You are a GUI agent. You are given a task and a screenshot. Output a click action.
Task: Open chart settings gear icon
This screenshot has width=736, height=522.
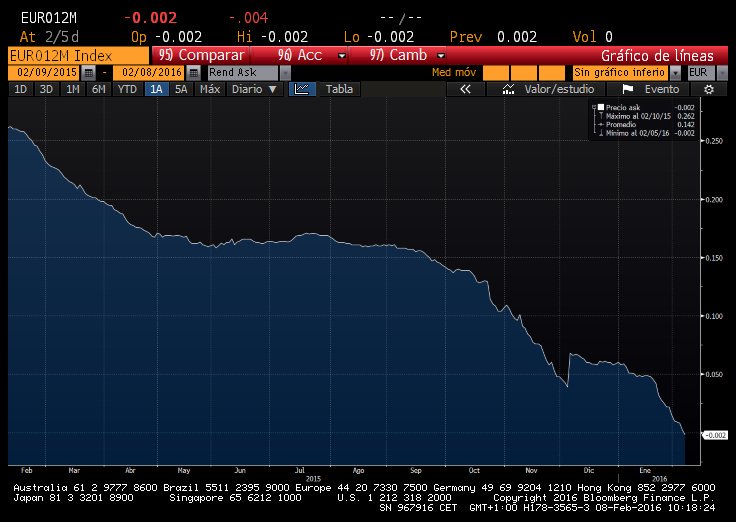709,89
